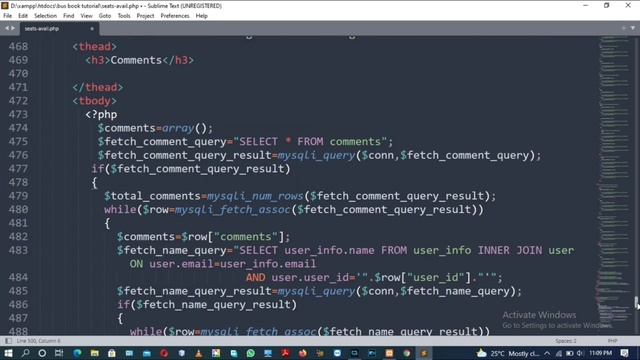Screen dimensions: 640x360
Task: Open File Explorer from taskbar
Action: (x=94, y=353)
